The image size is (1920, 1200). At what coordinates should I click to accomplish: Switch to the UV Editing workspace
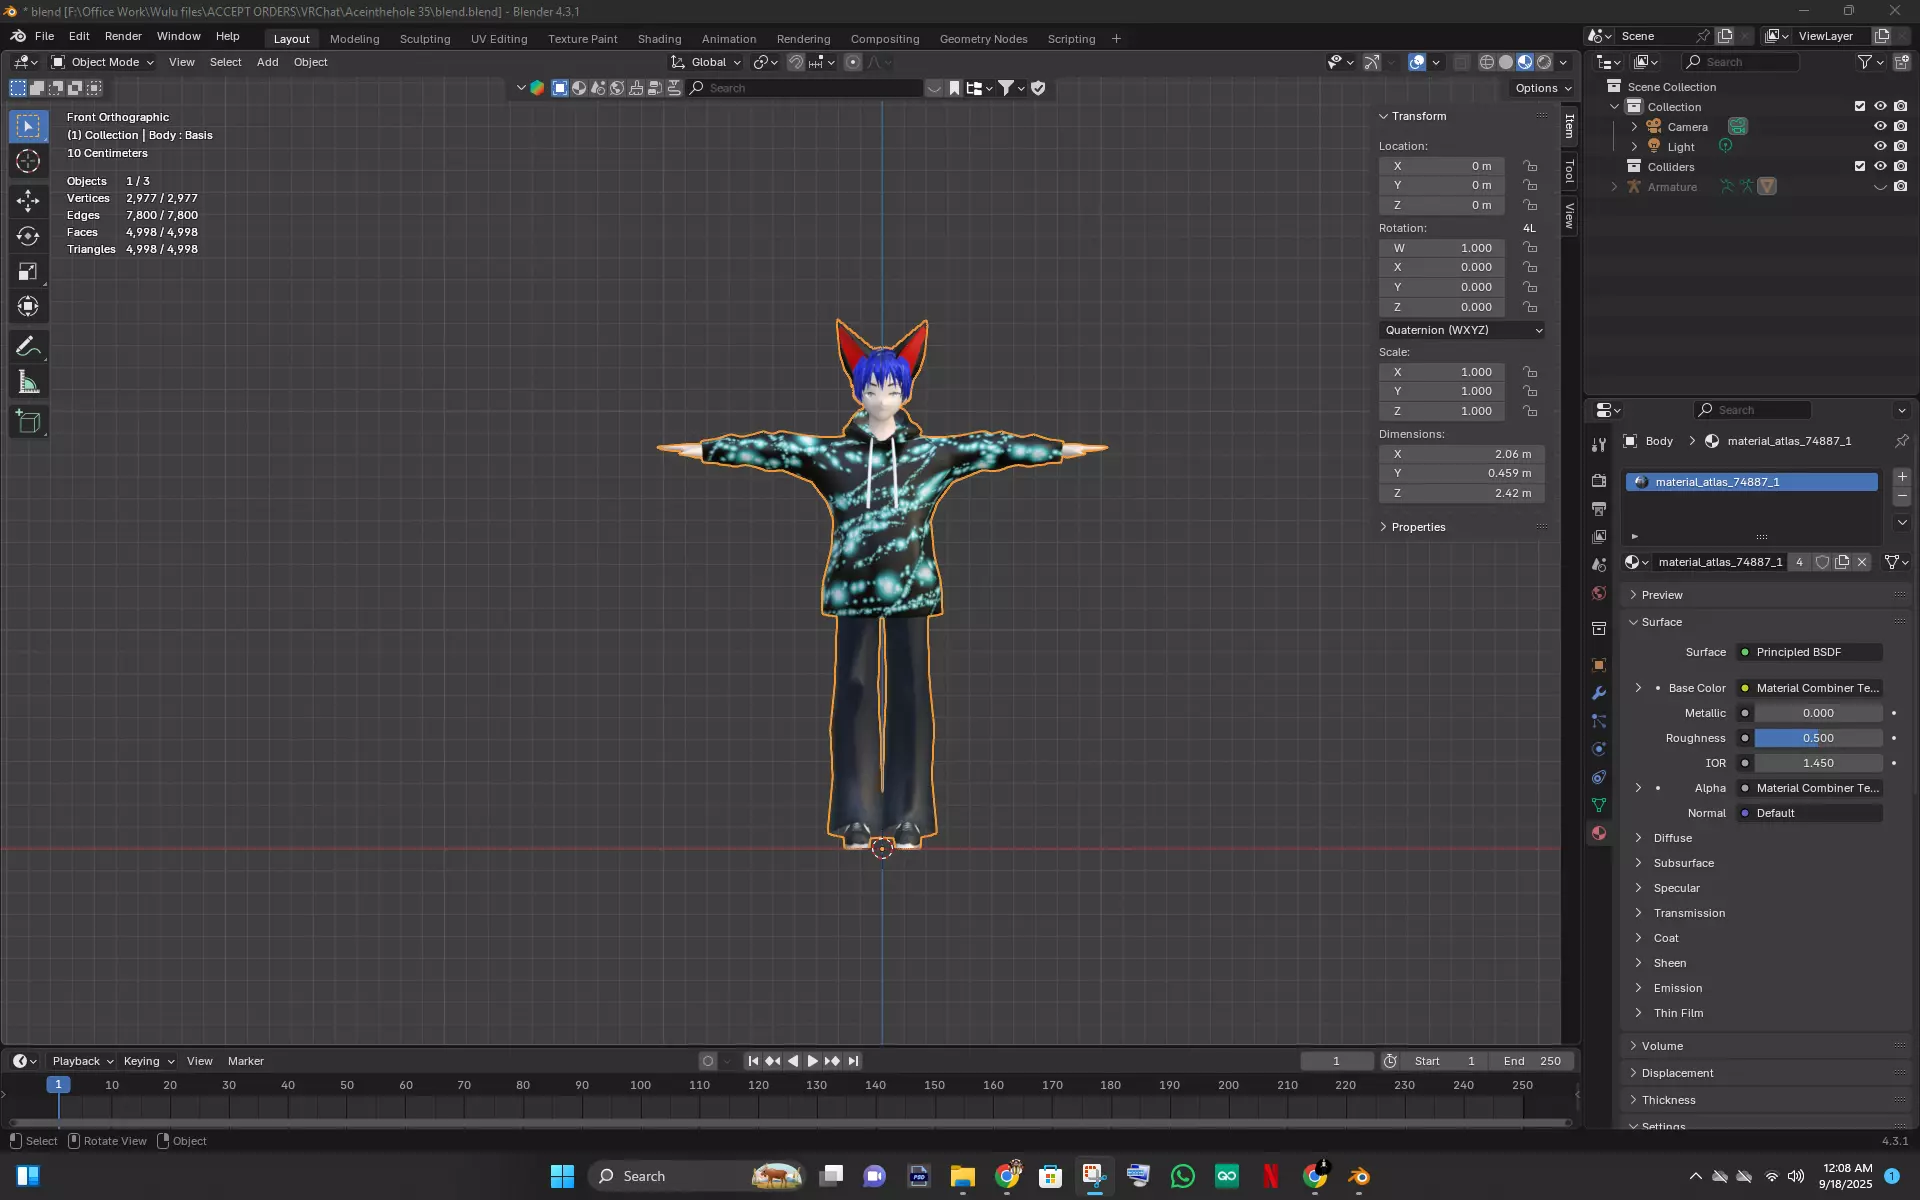pyautogui.click(x=499, y=39)
